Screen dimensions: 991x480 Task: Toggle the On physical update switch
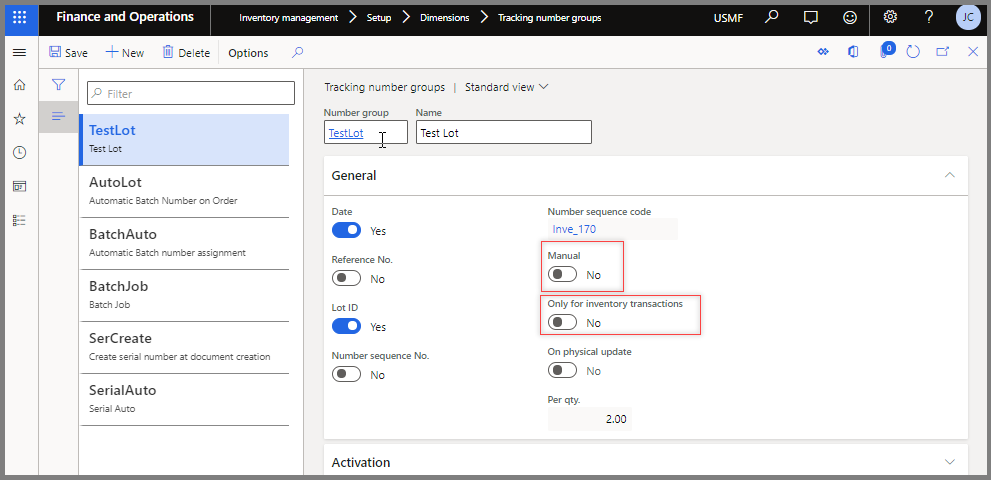(x=562, y=371)
